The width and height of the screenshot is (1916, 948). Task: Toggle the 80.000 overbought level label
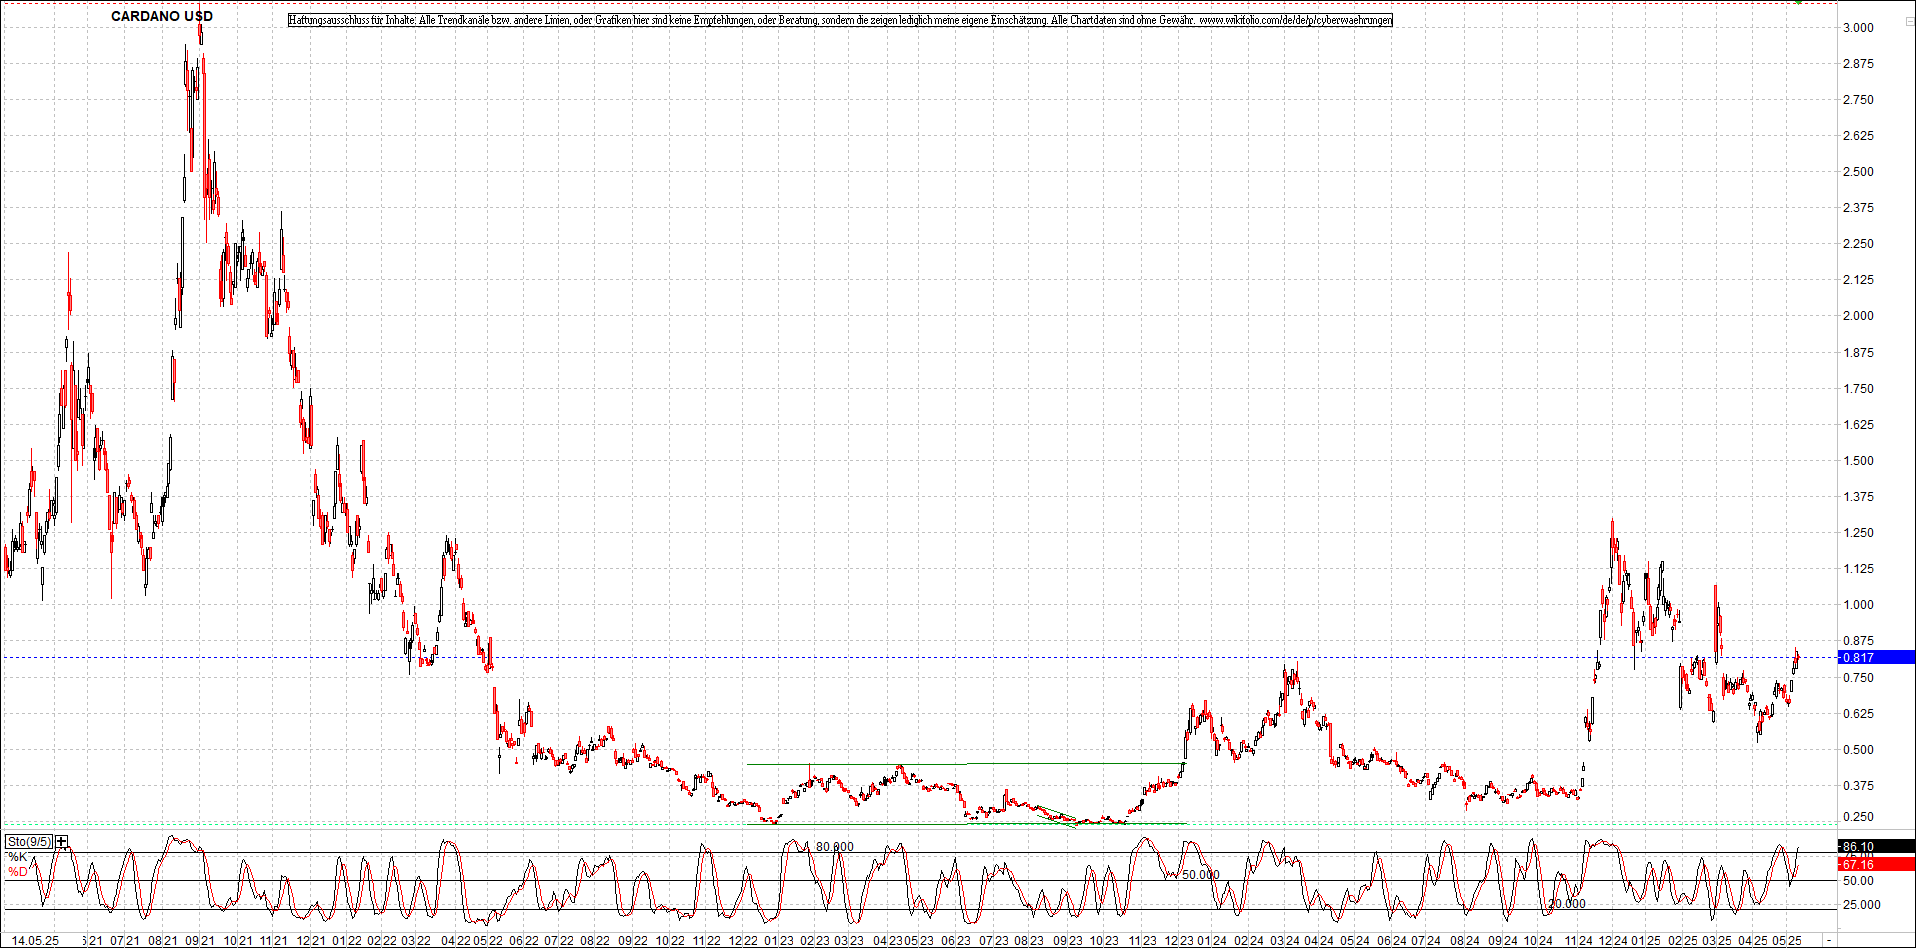coord(833,846)
